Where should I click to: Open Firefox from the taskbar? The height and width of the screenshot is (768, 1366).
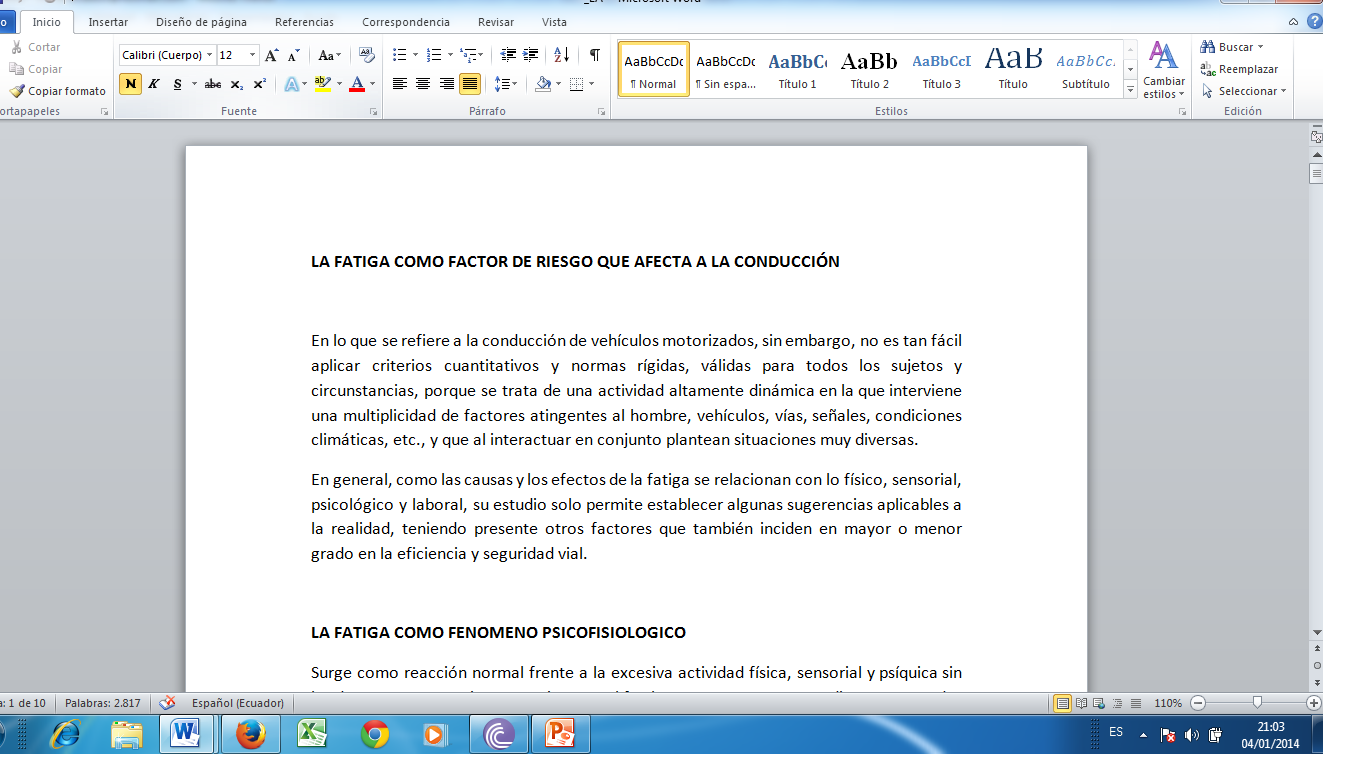tap(250, 735)
